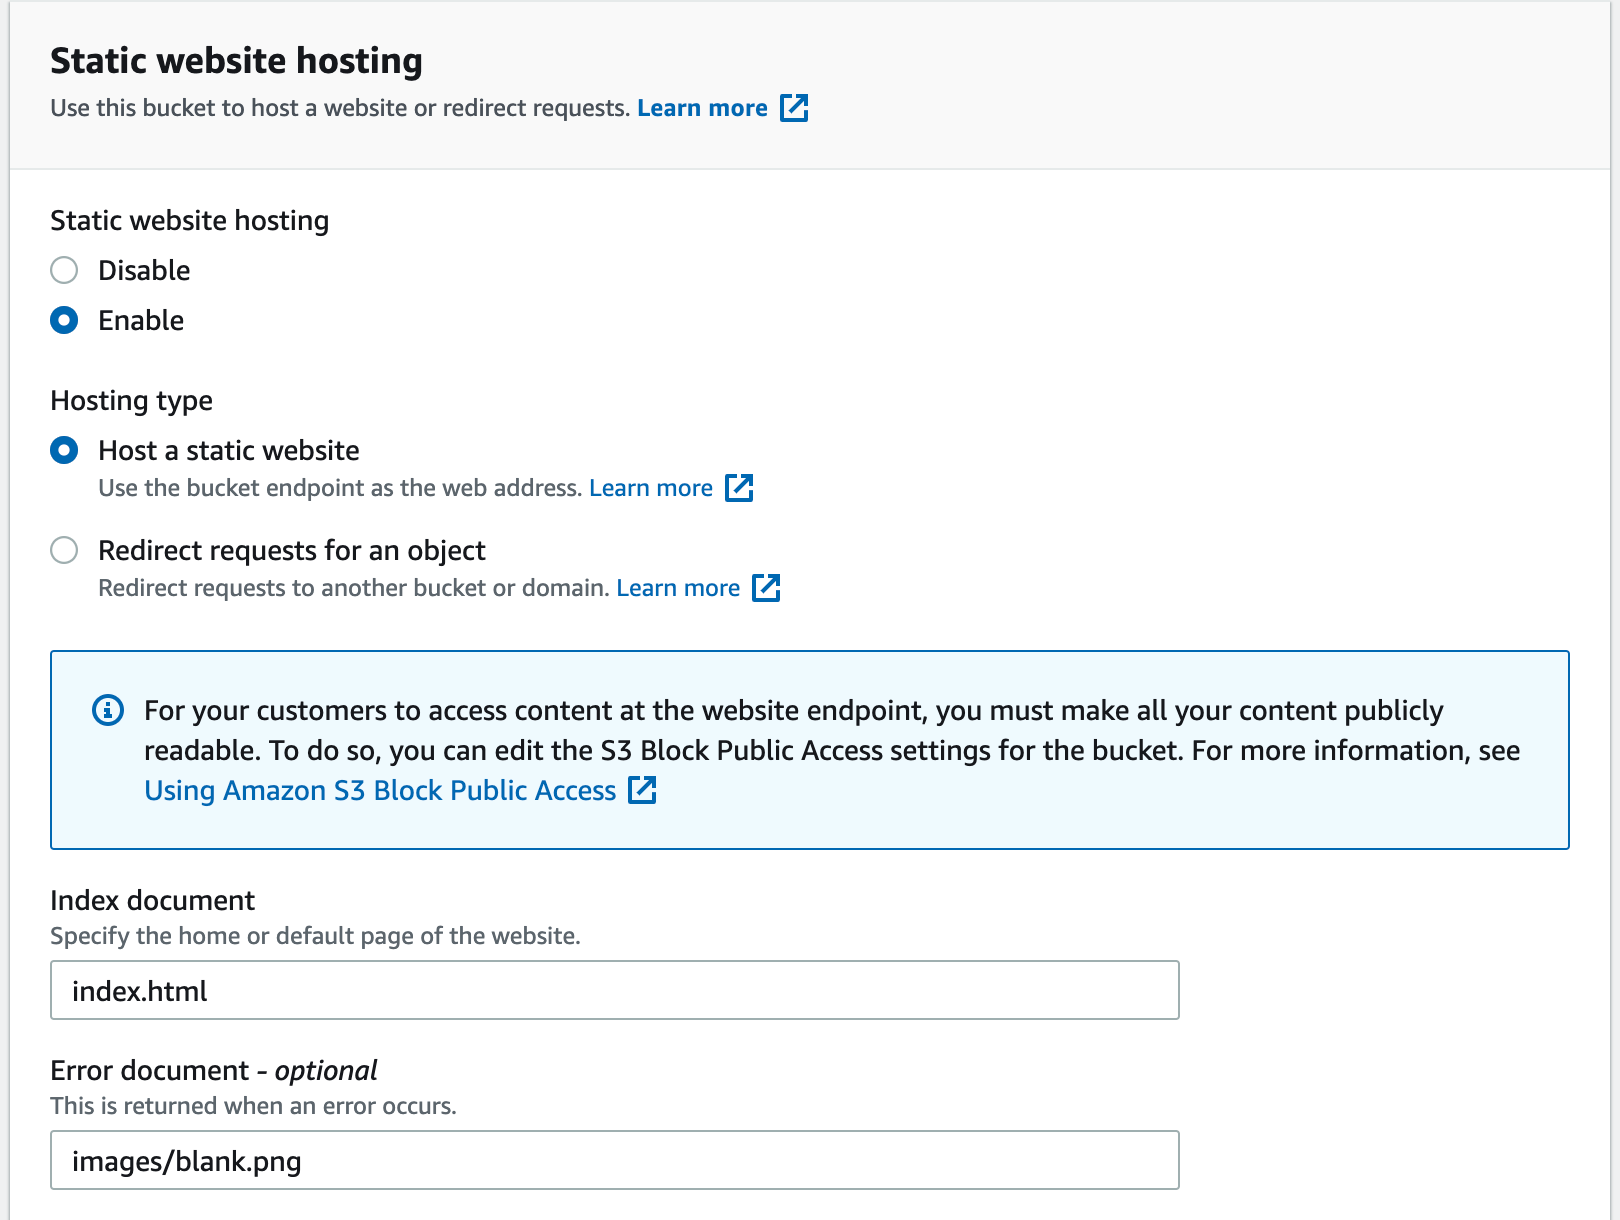1620x1220 pixels.
Task: Click the Static website hosting heading
Action: [x=236, y=61]
